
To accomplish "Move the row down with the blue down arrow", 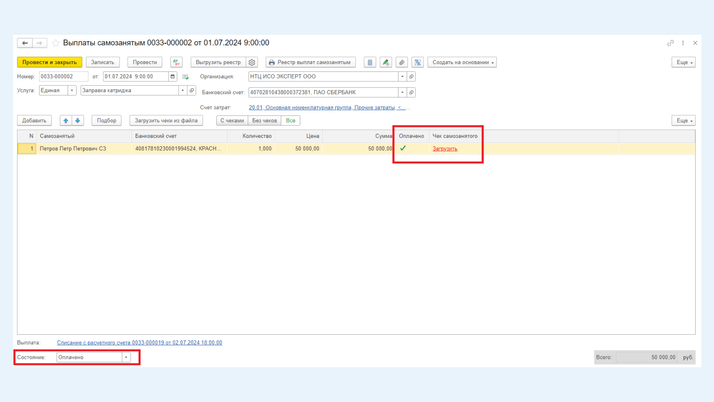I will tap(78, 120).
